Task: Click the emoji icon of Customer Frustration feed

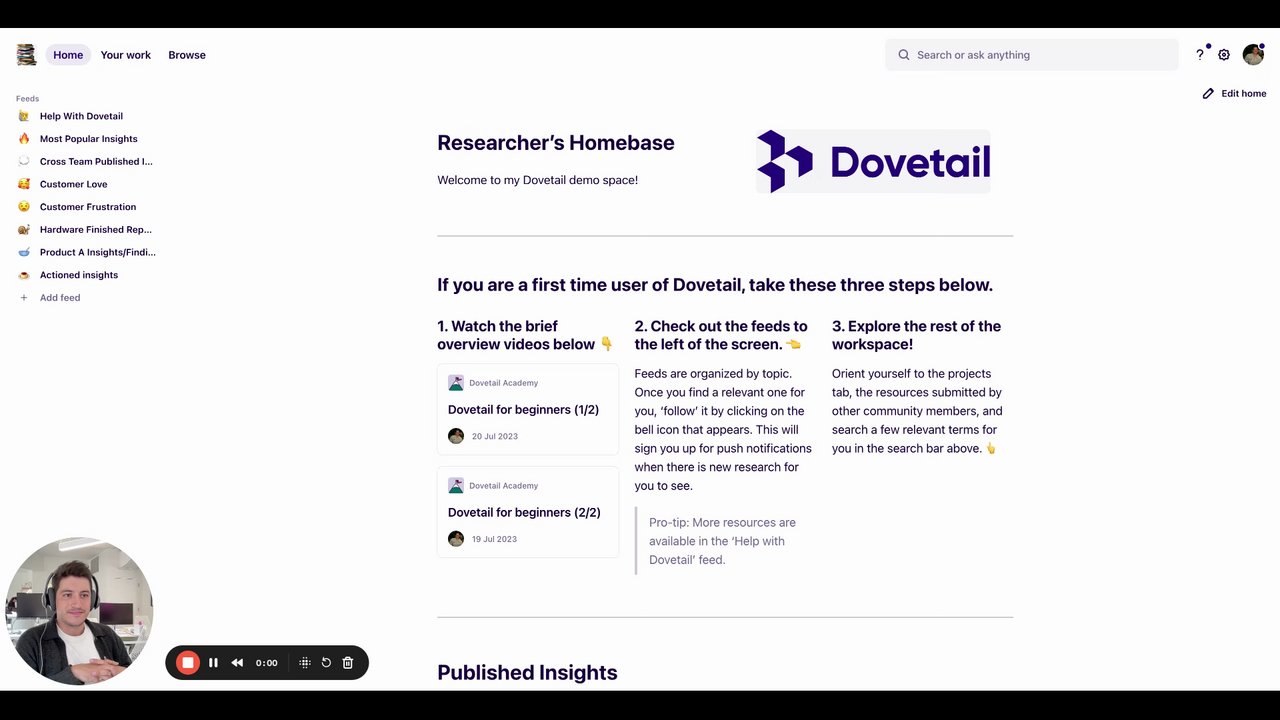Action: [24, 207]
